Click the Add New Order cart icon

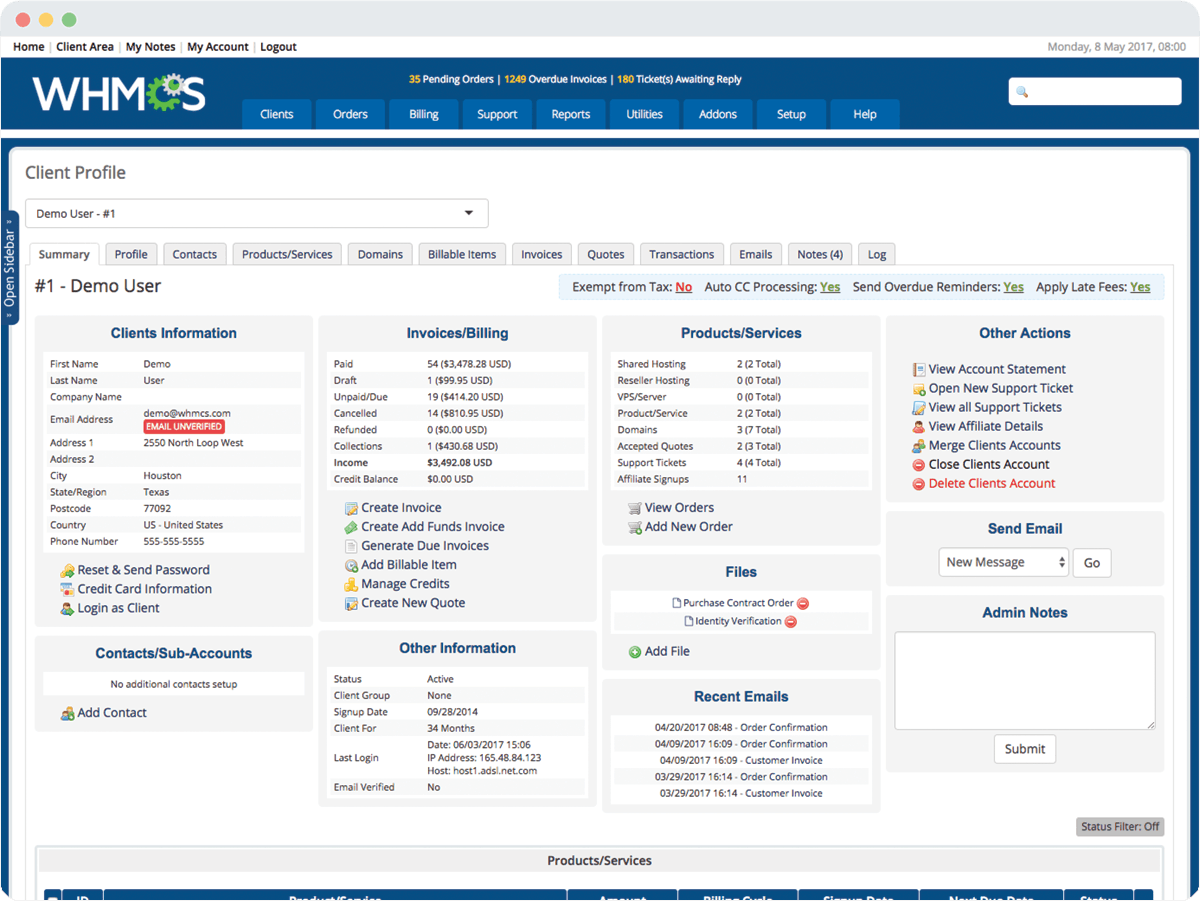pyautogui.click(x=634, y=528)
